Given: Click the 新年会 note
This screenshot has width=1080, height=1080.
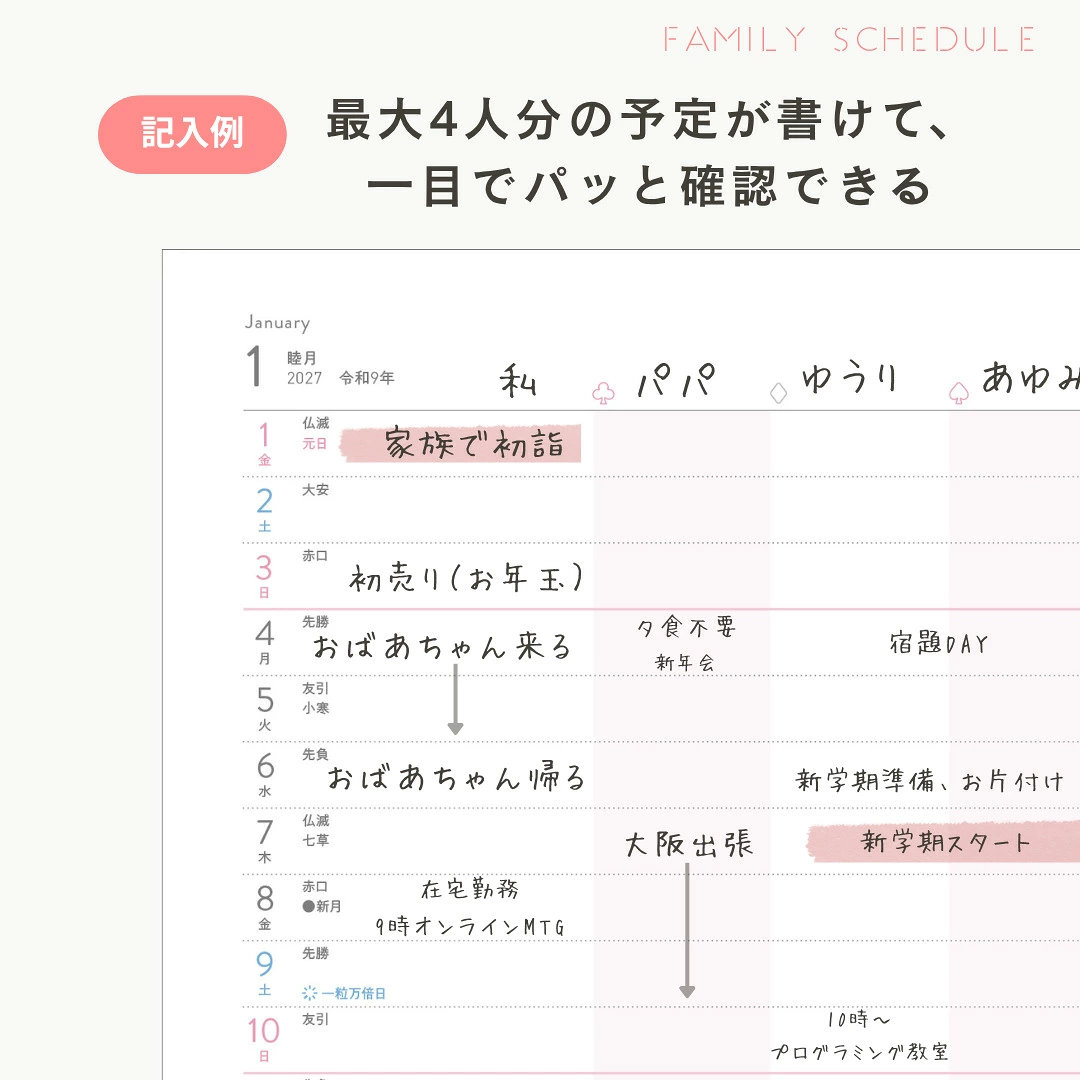Looking at the screenshot, I should click(x=685, y=663).
